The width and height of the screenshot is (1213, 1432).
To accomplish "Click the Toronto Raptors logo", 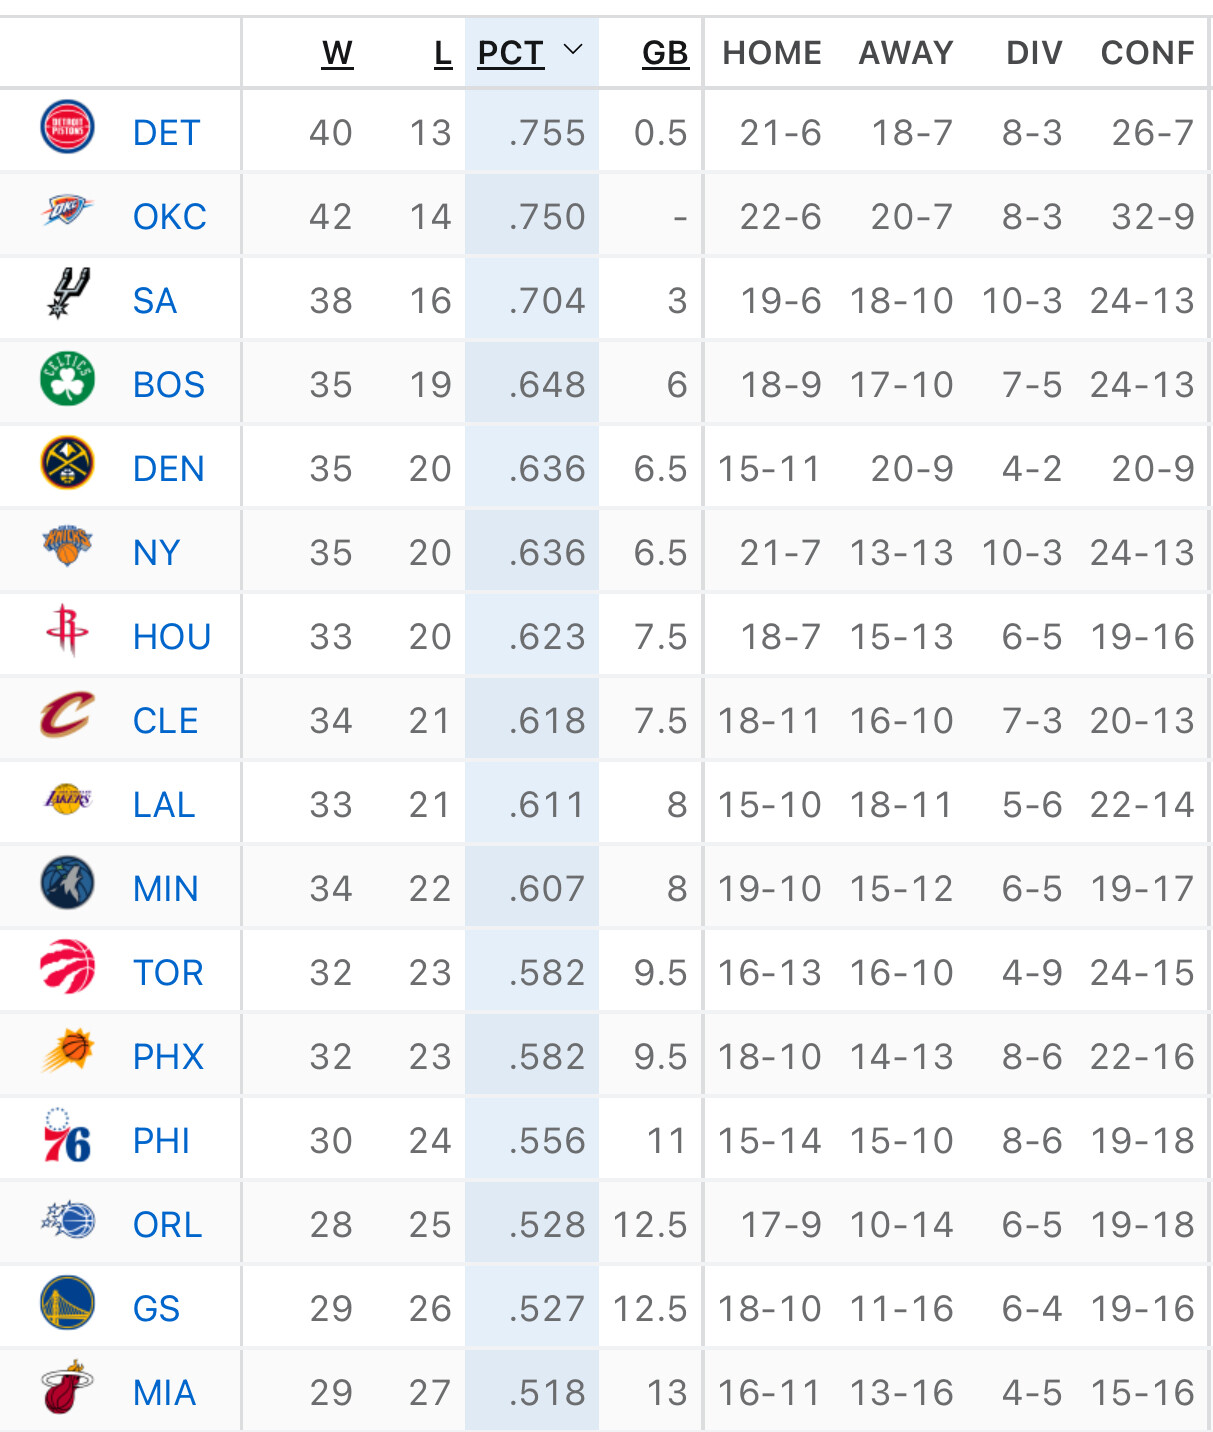I will coord(67,968).
